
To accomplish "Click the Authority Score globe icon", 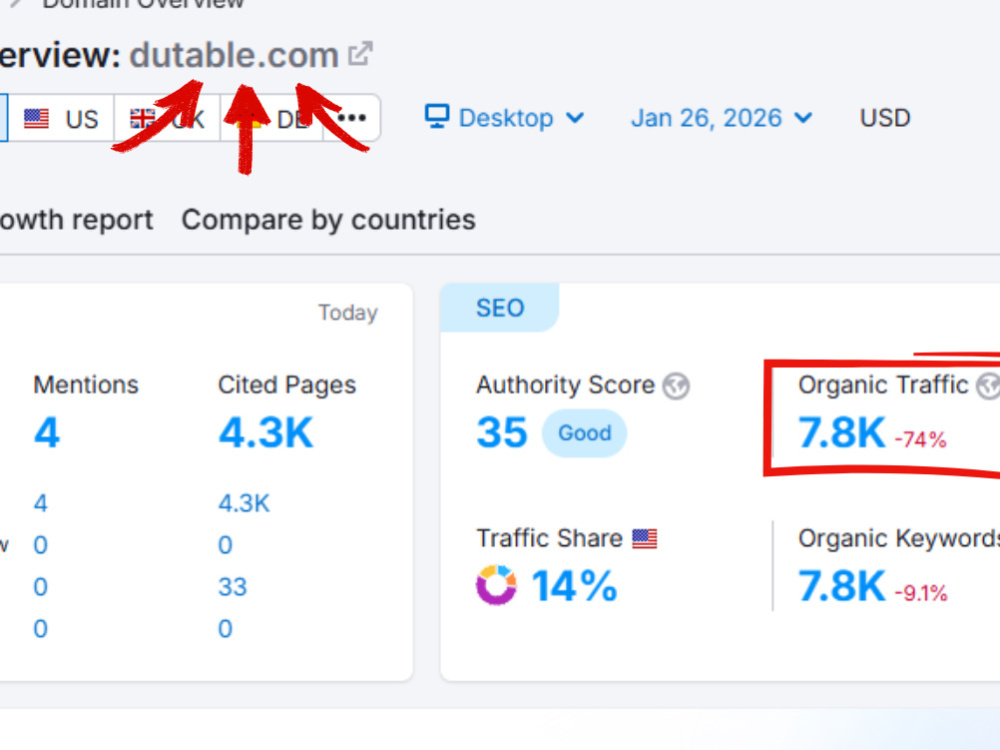I will tap(675, 386).
